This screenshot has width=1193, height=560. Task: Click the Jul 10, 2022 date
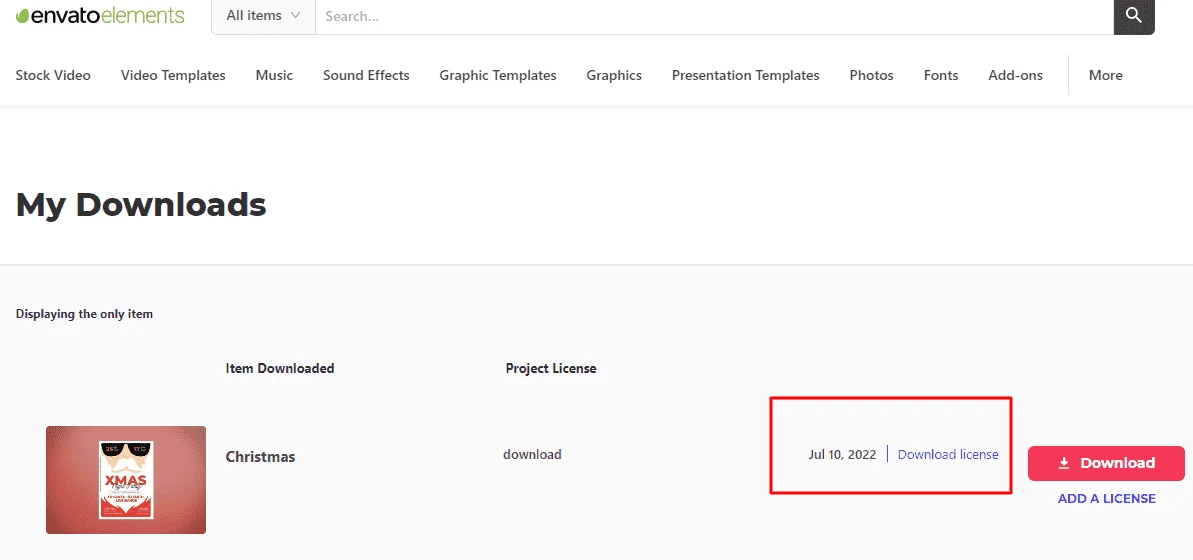(842, 454)
